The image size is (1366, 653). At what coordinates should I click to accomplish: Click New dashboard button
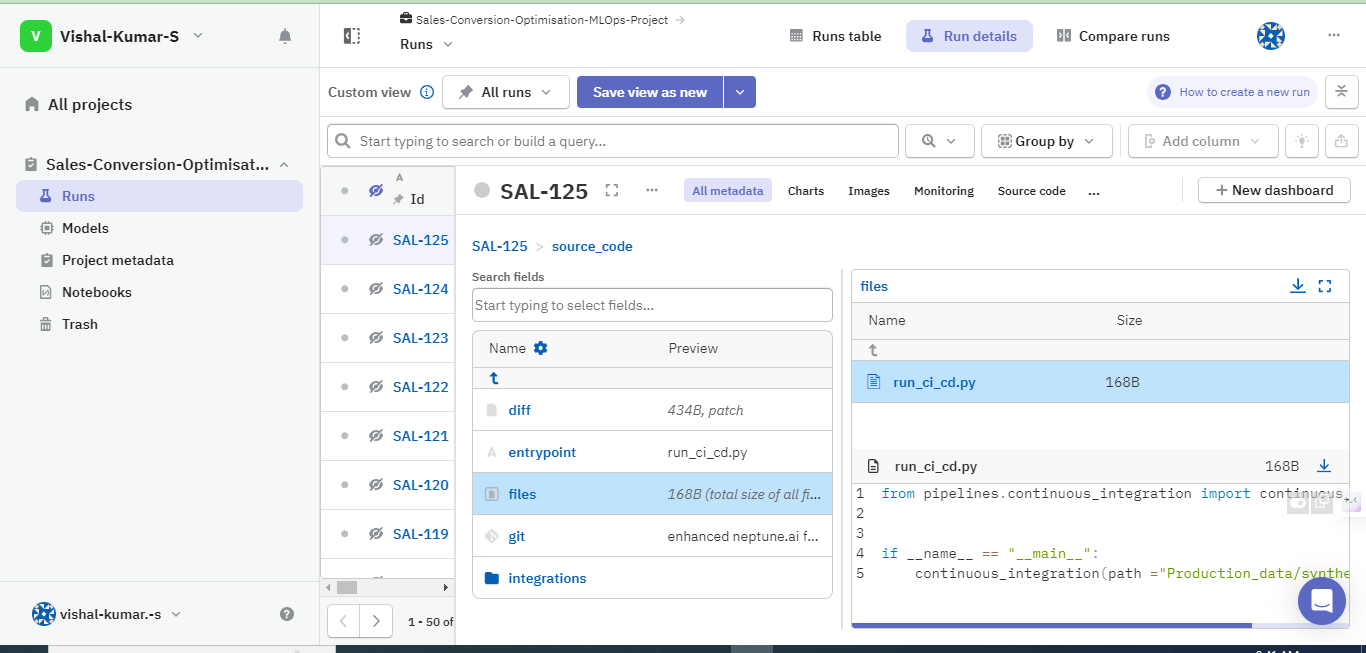coord(1274,190)
